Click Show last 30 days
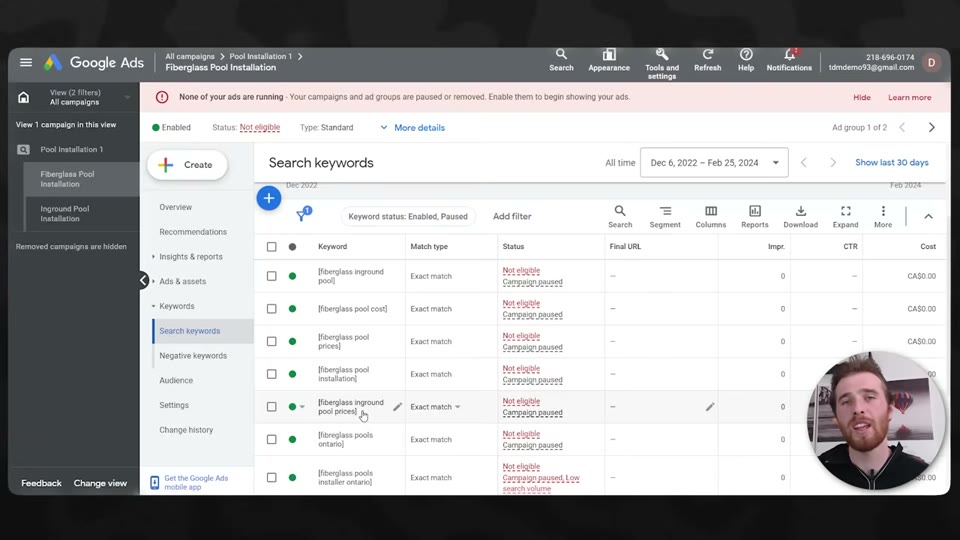Screen dimensions: 960x540 (891, 162)
